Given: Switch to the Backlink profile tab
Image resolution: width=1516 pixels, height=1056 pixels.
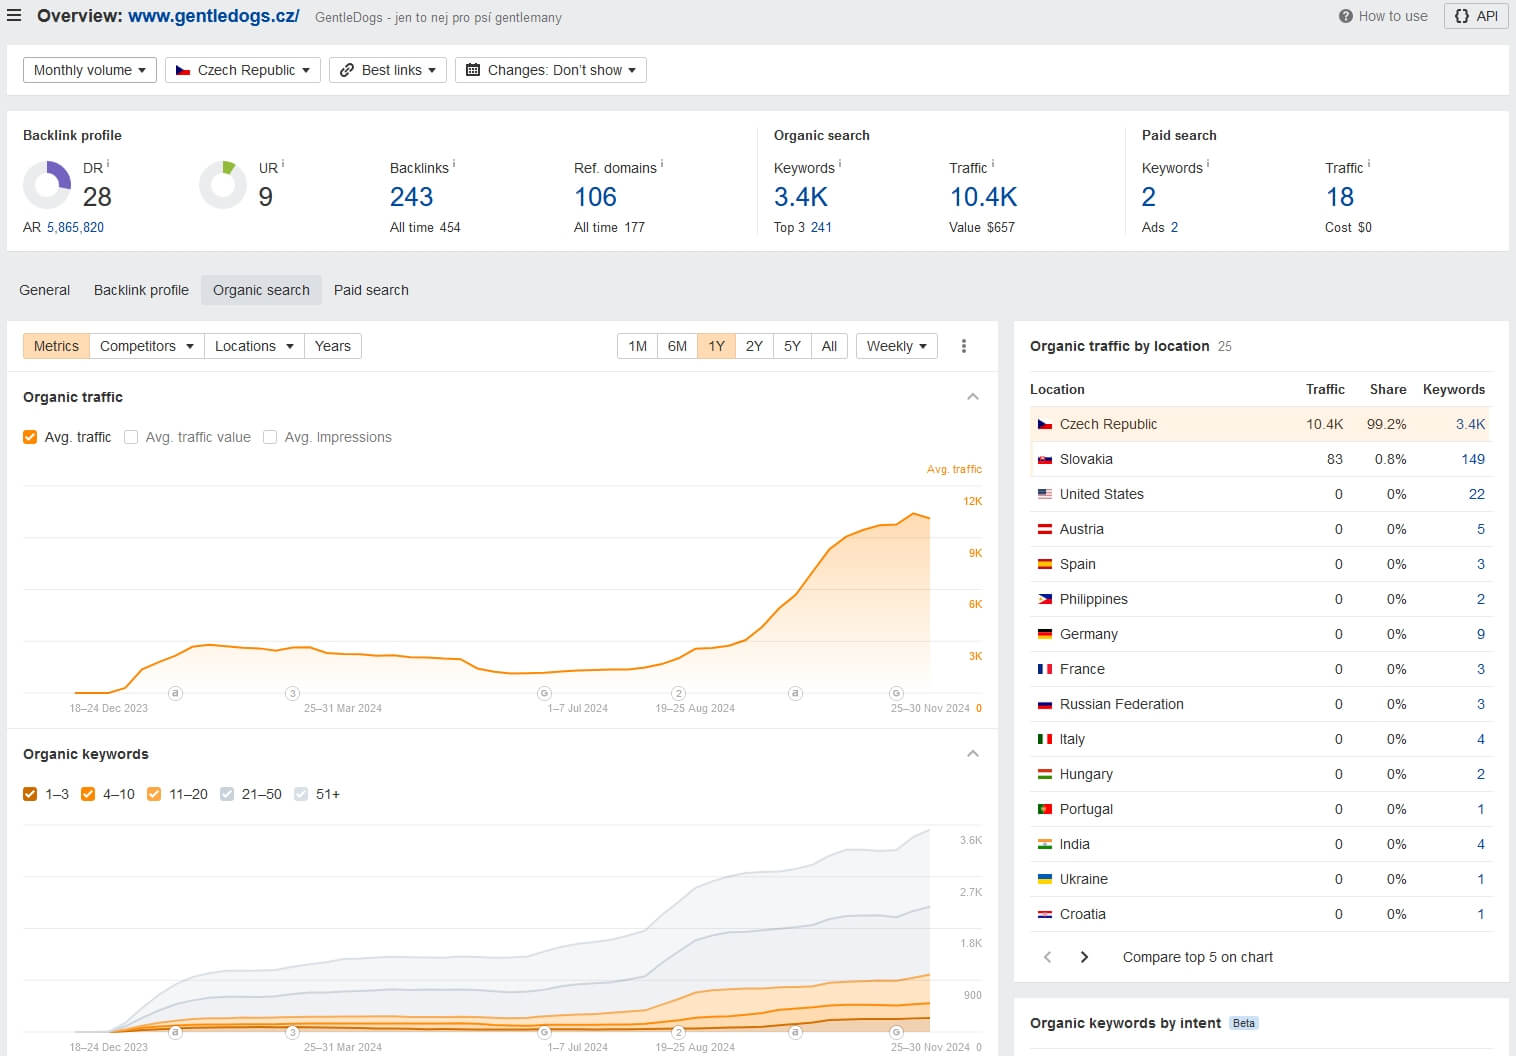Looking at the screenshot, I should 141,290.
